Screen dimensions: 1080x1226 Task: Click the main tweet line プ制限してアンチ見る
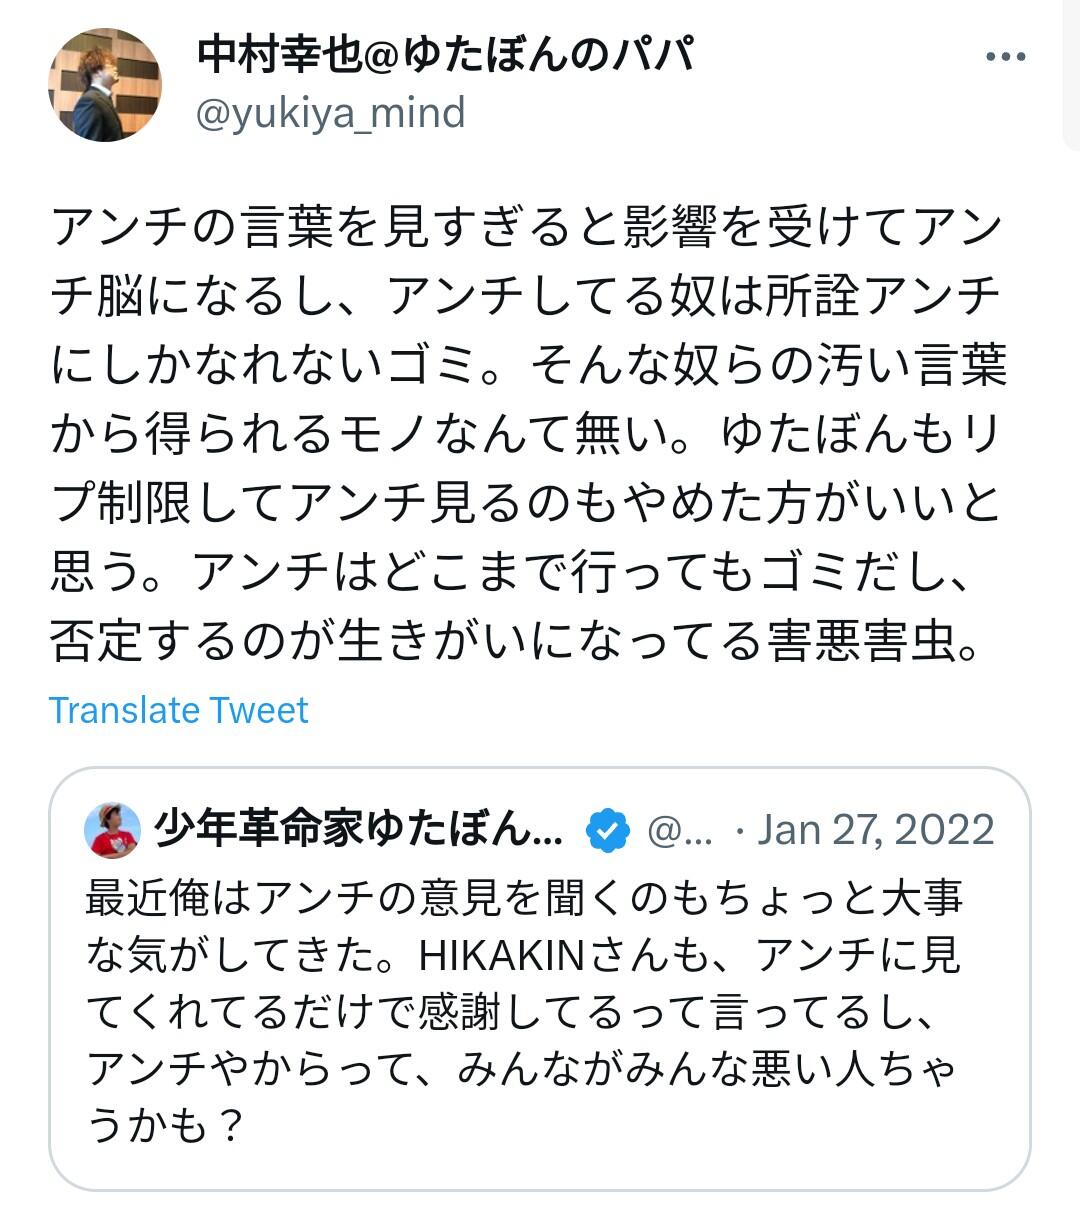pyautogui.click(x=525, y=503)
